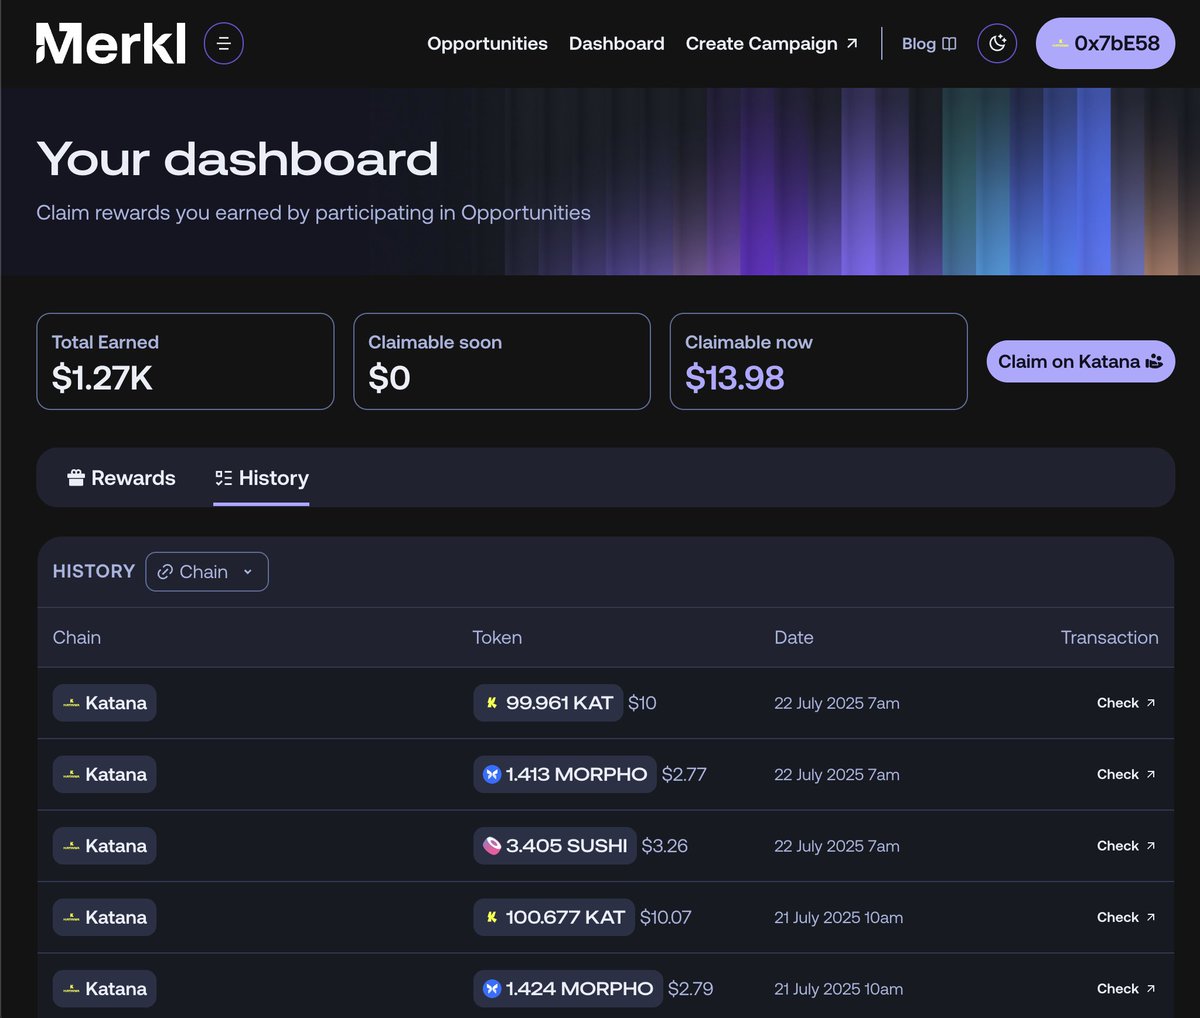Click the MORPHO butterfly icon in the 1.413 MORPHO badge
Screen dimensions: 1200x1018
tap(492, 774)
